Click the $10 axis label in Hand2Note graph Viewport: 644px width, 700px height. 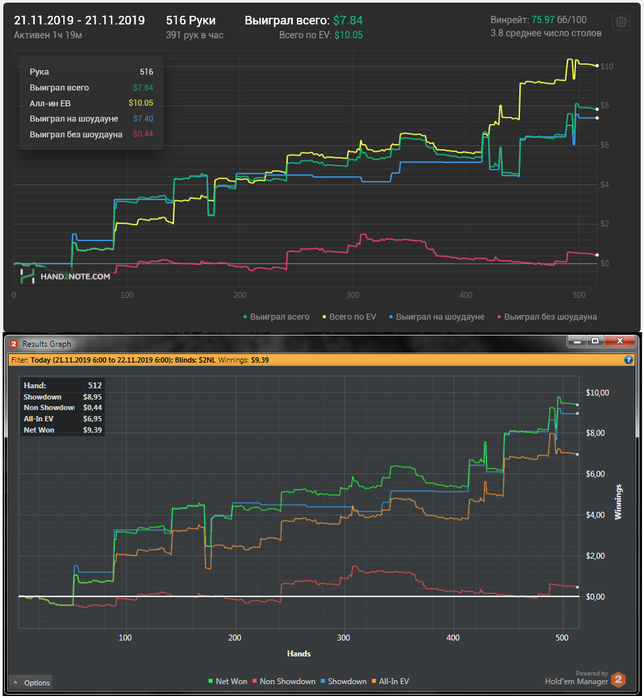coord(607,67)
